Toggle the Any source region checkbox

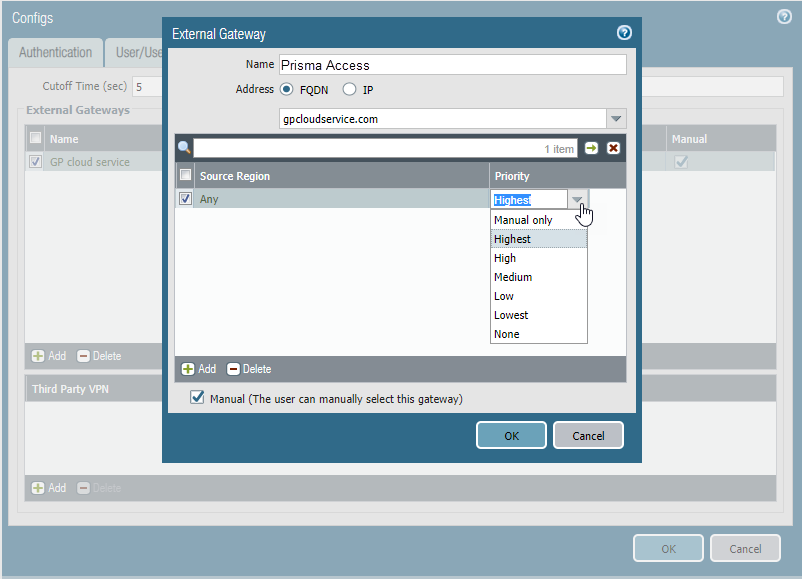(x=186, y=198)
